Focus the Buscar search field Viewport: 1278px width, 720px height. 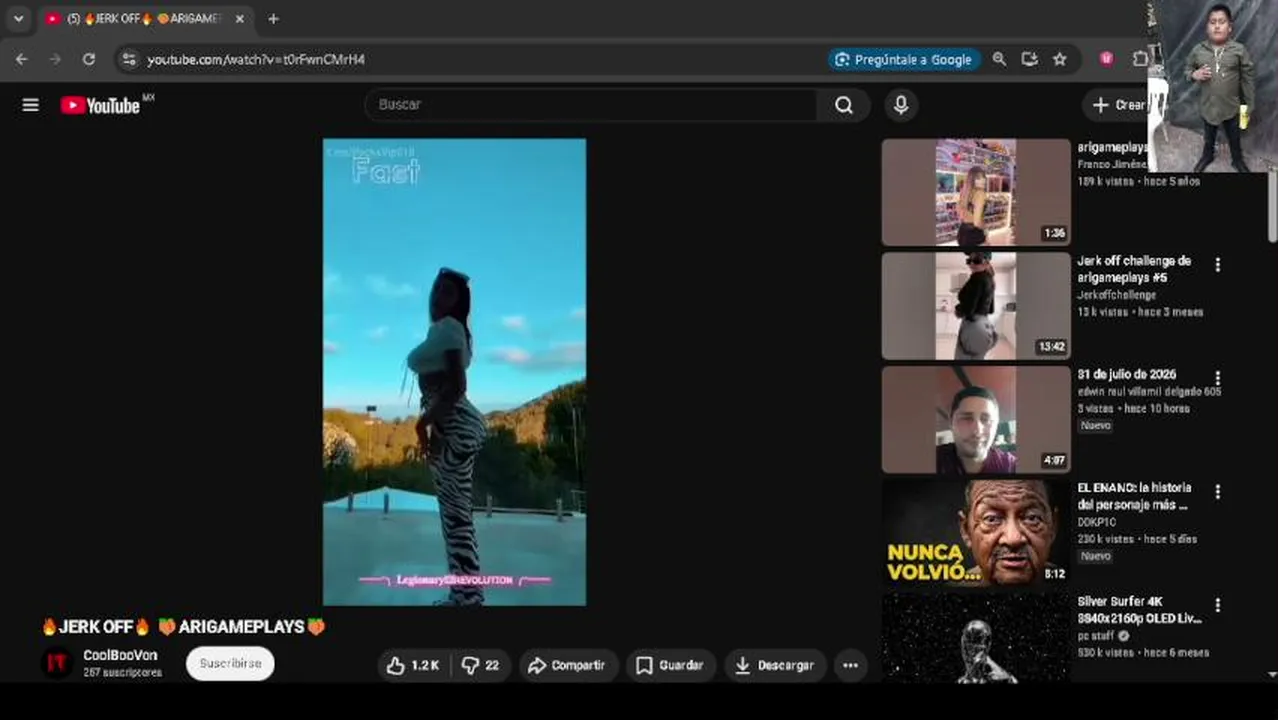592,105
